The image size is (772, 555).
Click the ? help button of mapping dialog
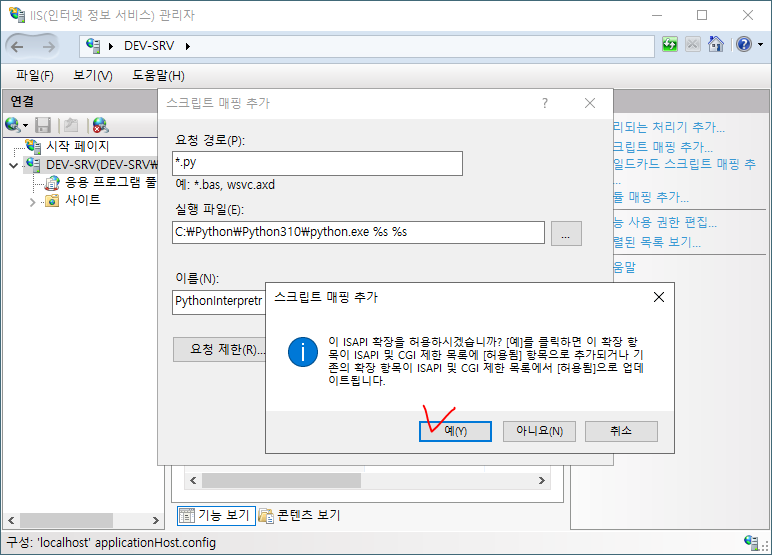click(545, 103)
